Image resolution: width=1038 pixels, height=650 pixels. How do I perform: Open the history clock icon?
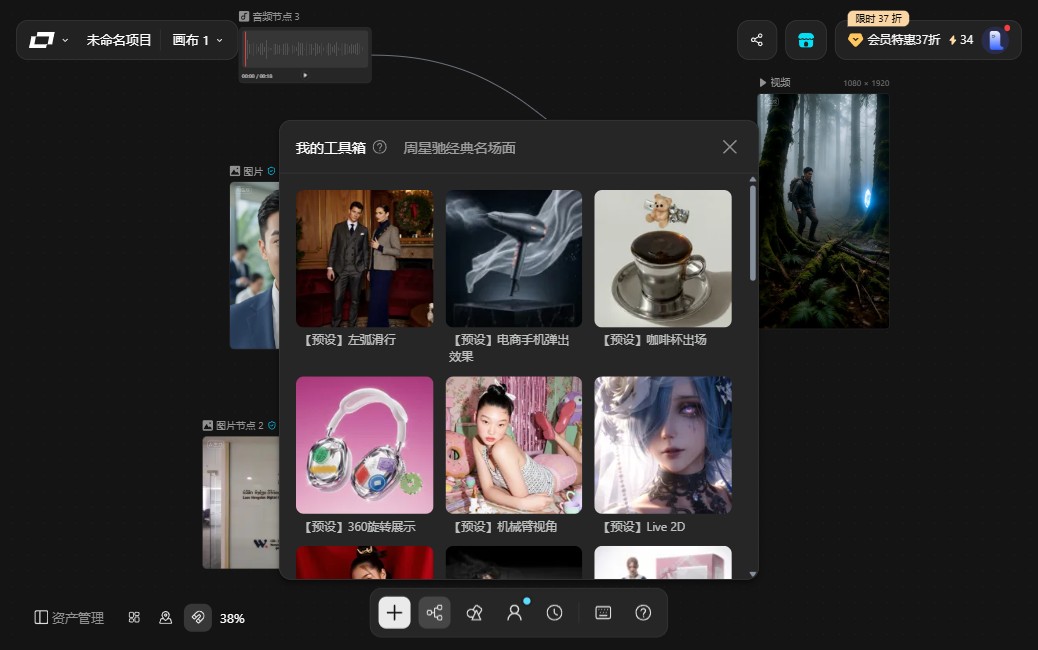[x=555, y=613]
